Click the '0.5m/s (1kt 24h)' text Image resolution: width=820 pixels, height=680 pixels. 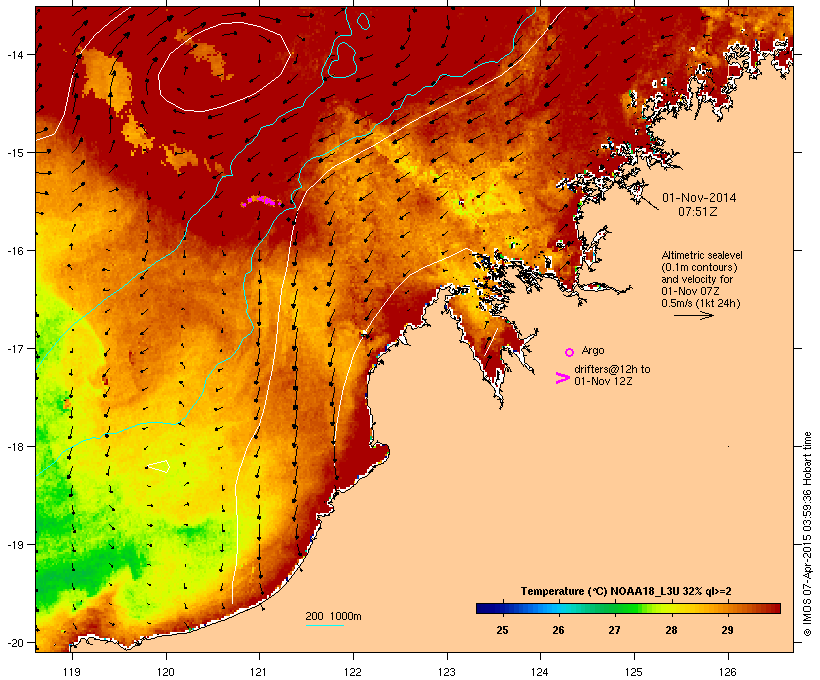click(701, 303)
